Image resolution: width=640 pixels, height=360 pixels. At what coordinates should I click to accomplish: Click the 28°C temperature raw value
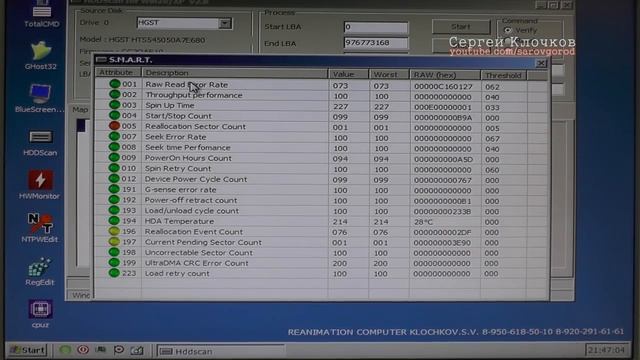pyautogui.click(x=423, y=222)
